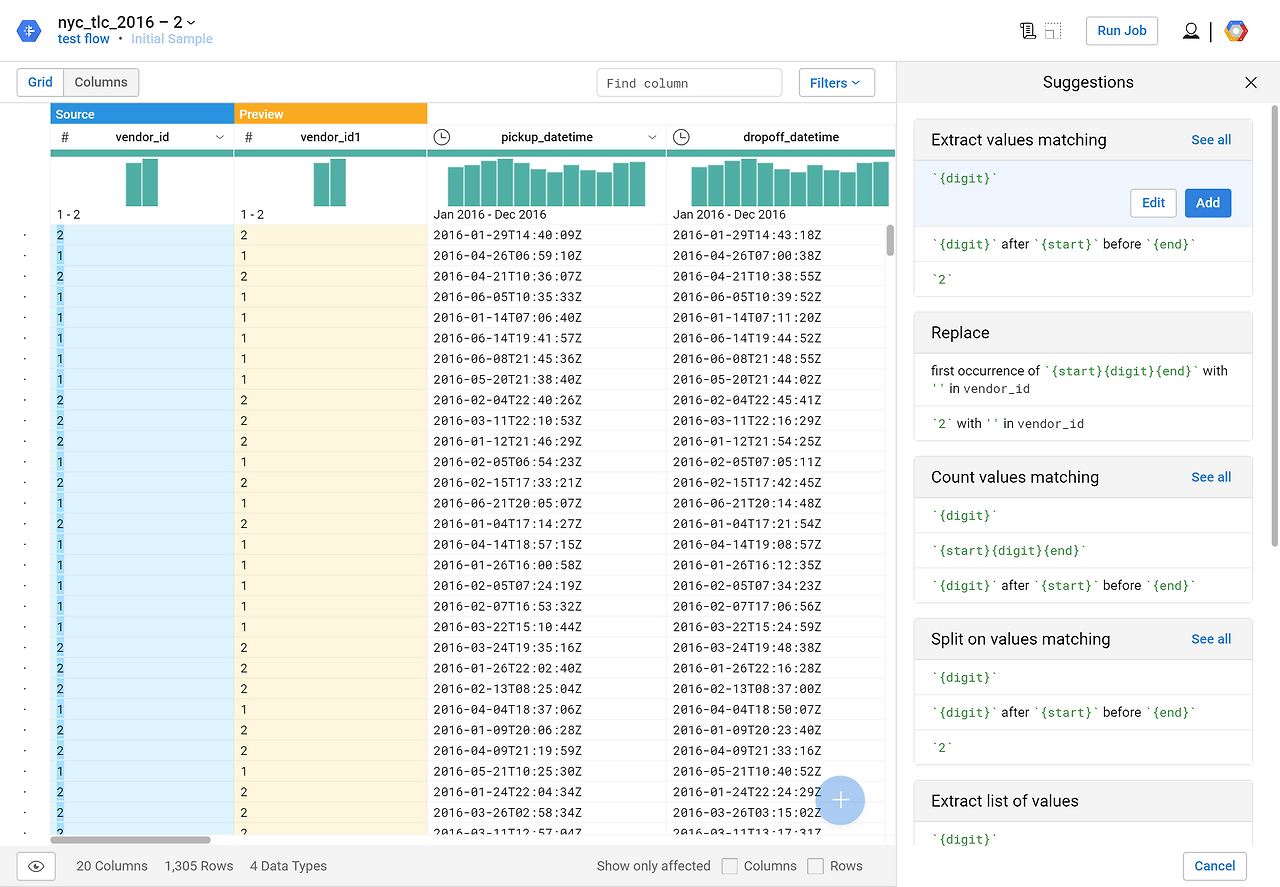Open See all for Extract values matching

(x=1211, y=140)
